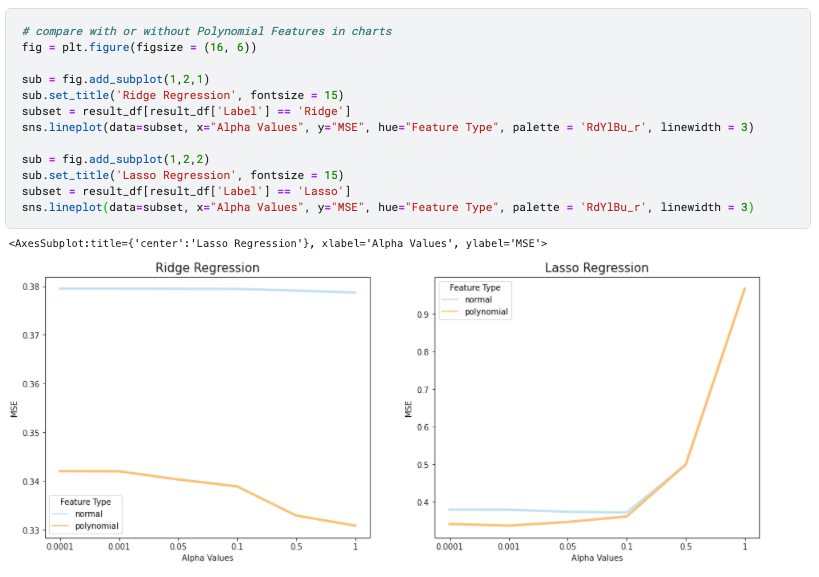Click the Alpha Values axis label under Ridge chart

click(x=207, y=558)
